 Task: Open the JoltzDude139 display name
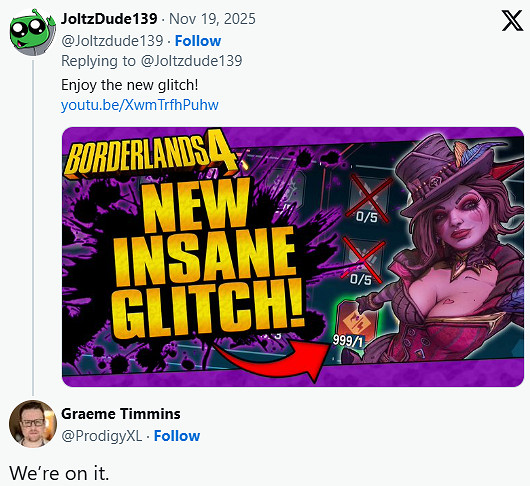click(109, 19)
